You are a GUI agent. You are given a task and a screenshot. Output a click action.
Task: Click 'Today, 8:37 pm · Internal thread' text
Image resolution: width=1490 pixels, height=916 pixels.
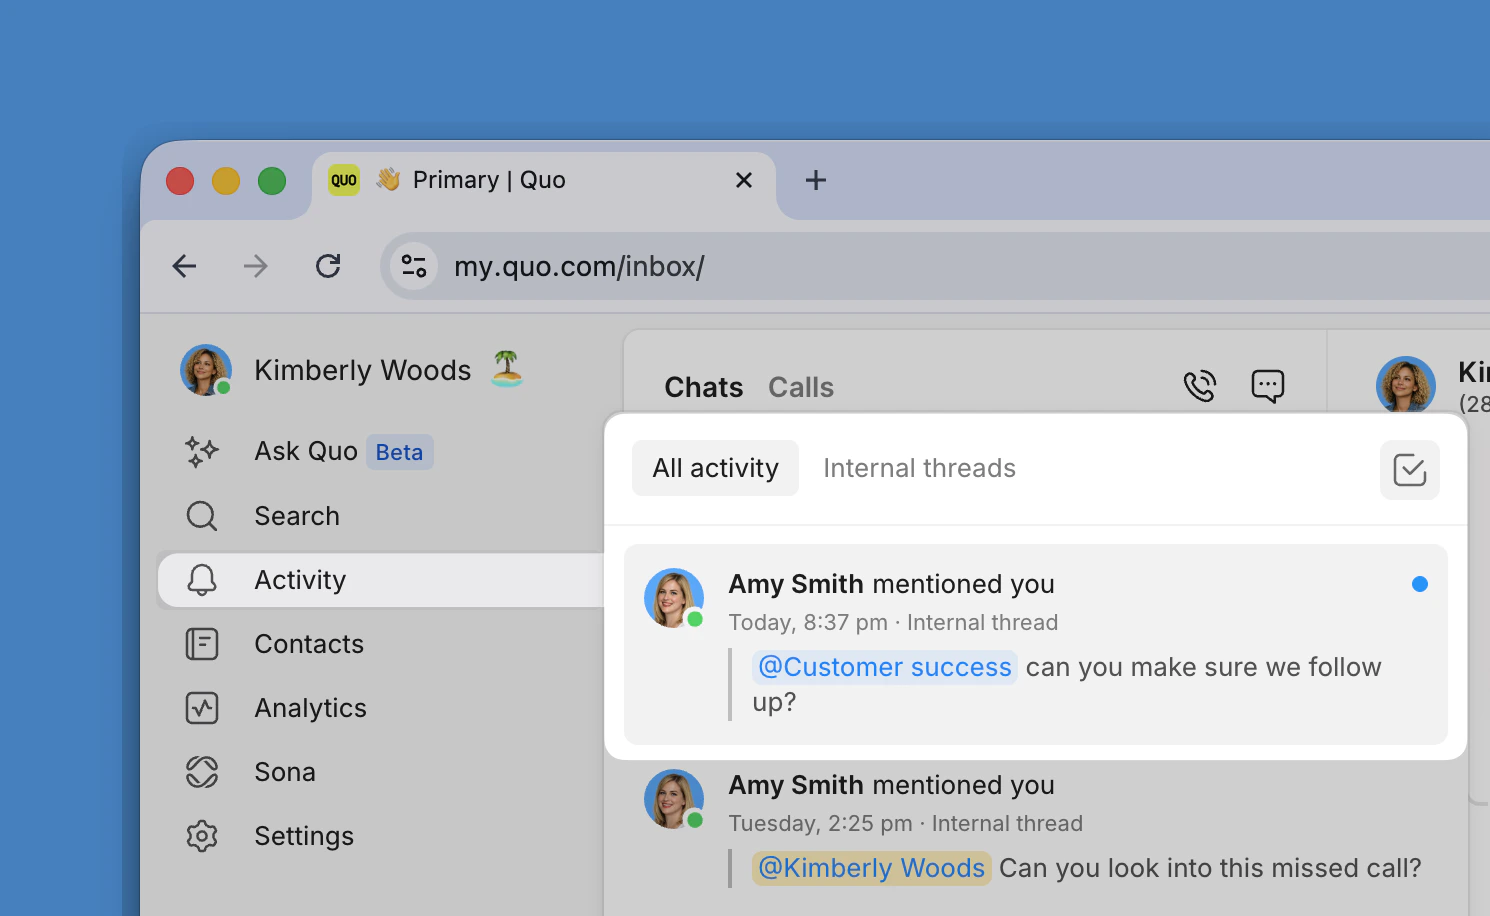(893, 622)
